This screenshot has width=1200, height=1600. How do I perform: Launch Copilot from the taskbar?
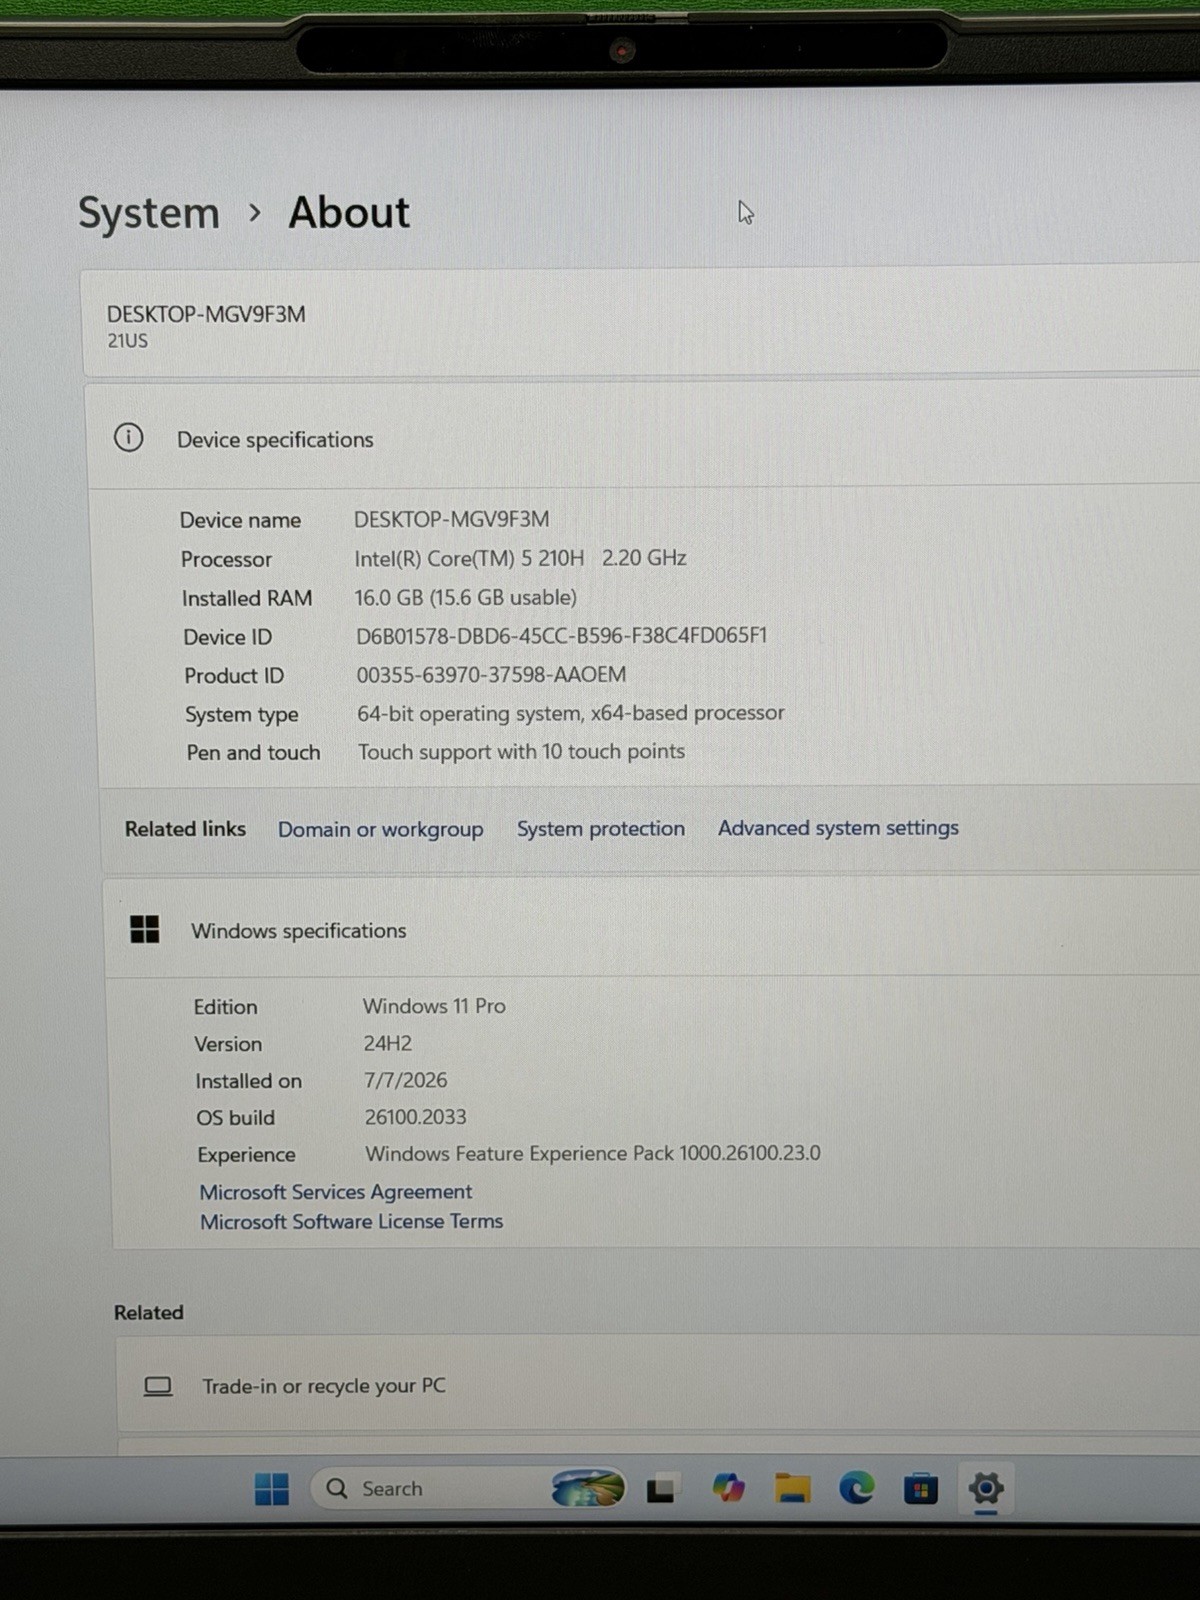coord(728,1489)
